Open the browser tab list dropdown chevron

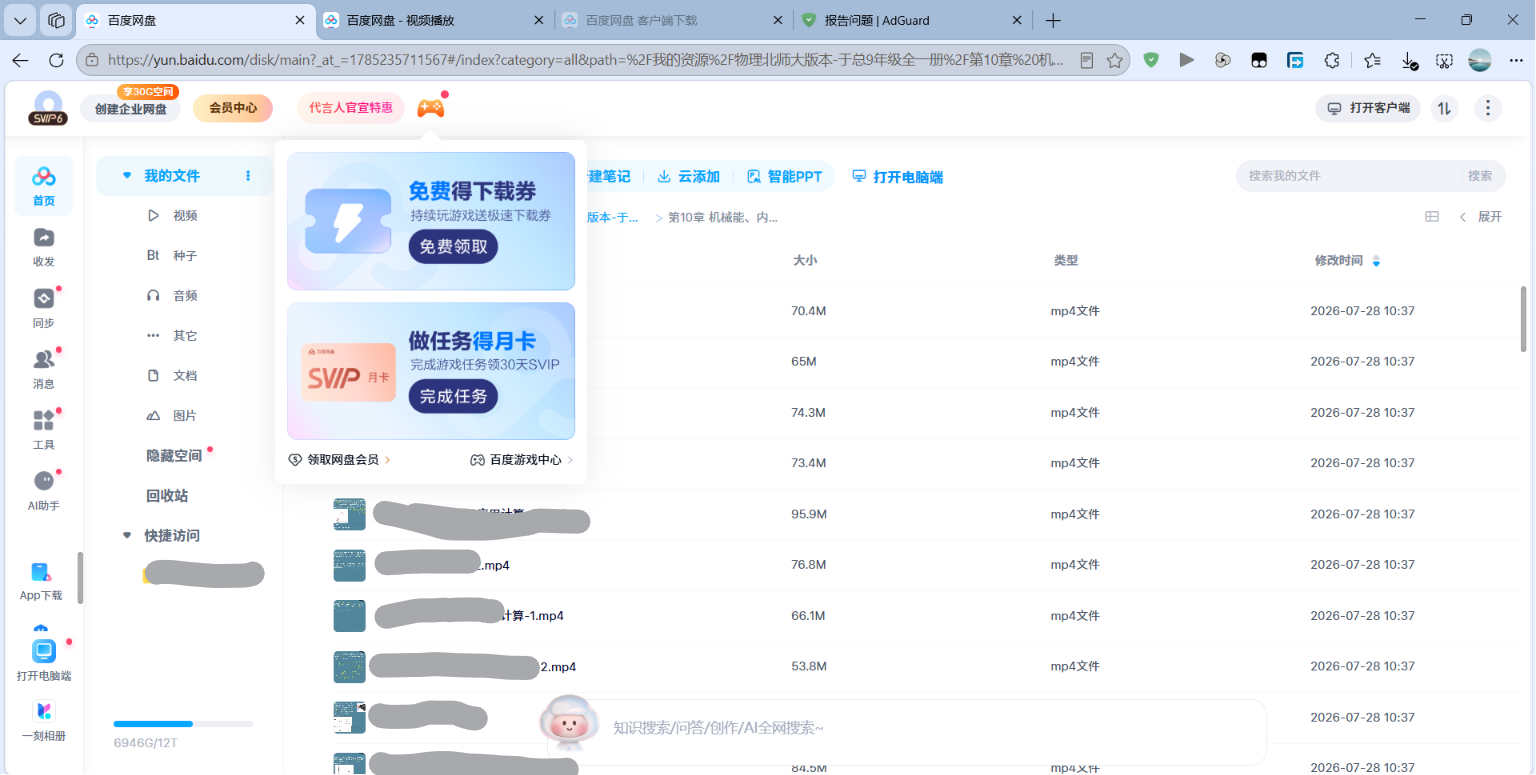pyautogui.click(x=21, y=20)
